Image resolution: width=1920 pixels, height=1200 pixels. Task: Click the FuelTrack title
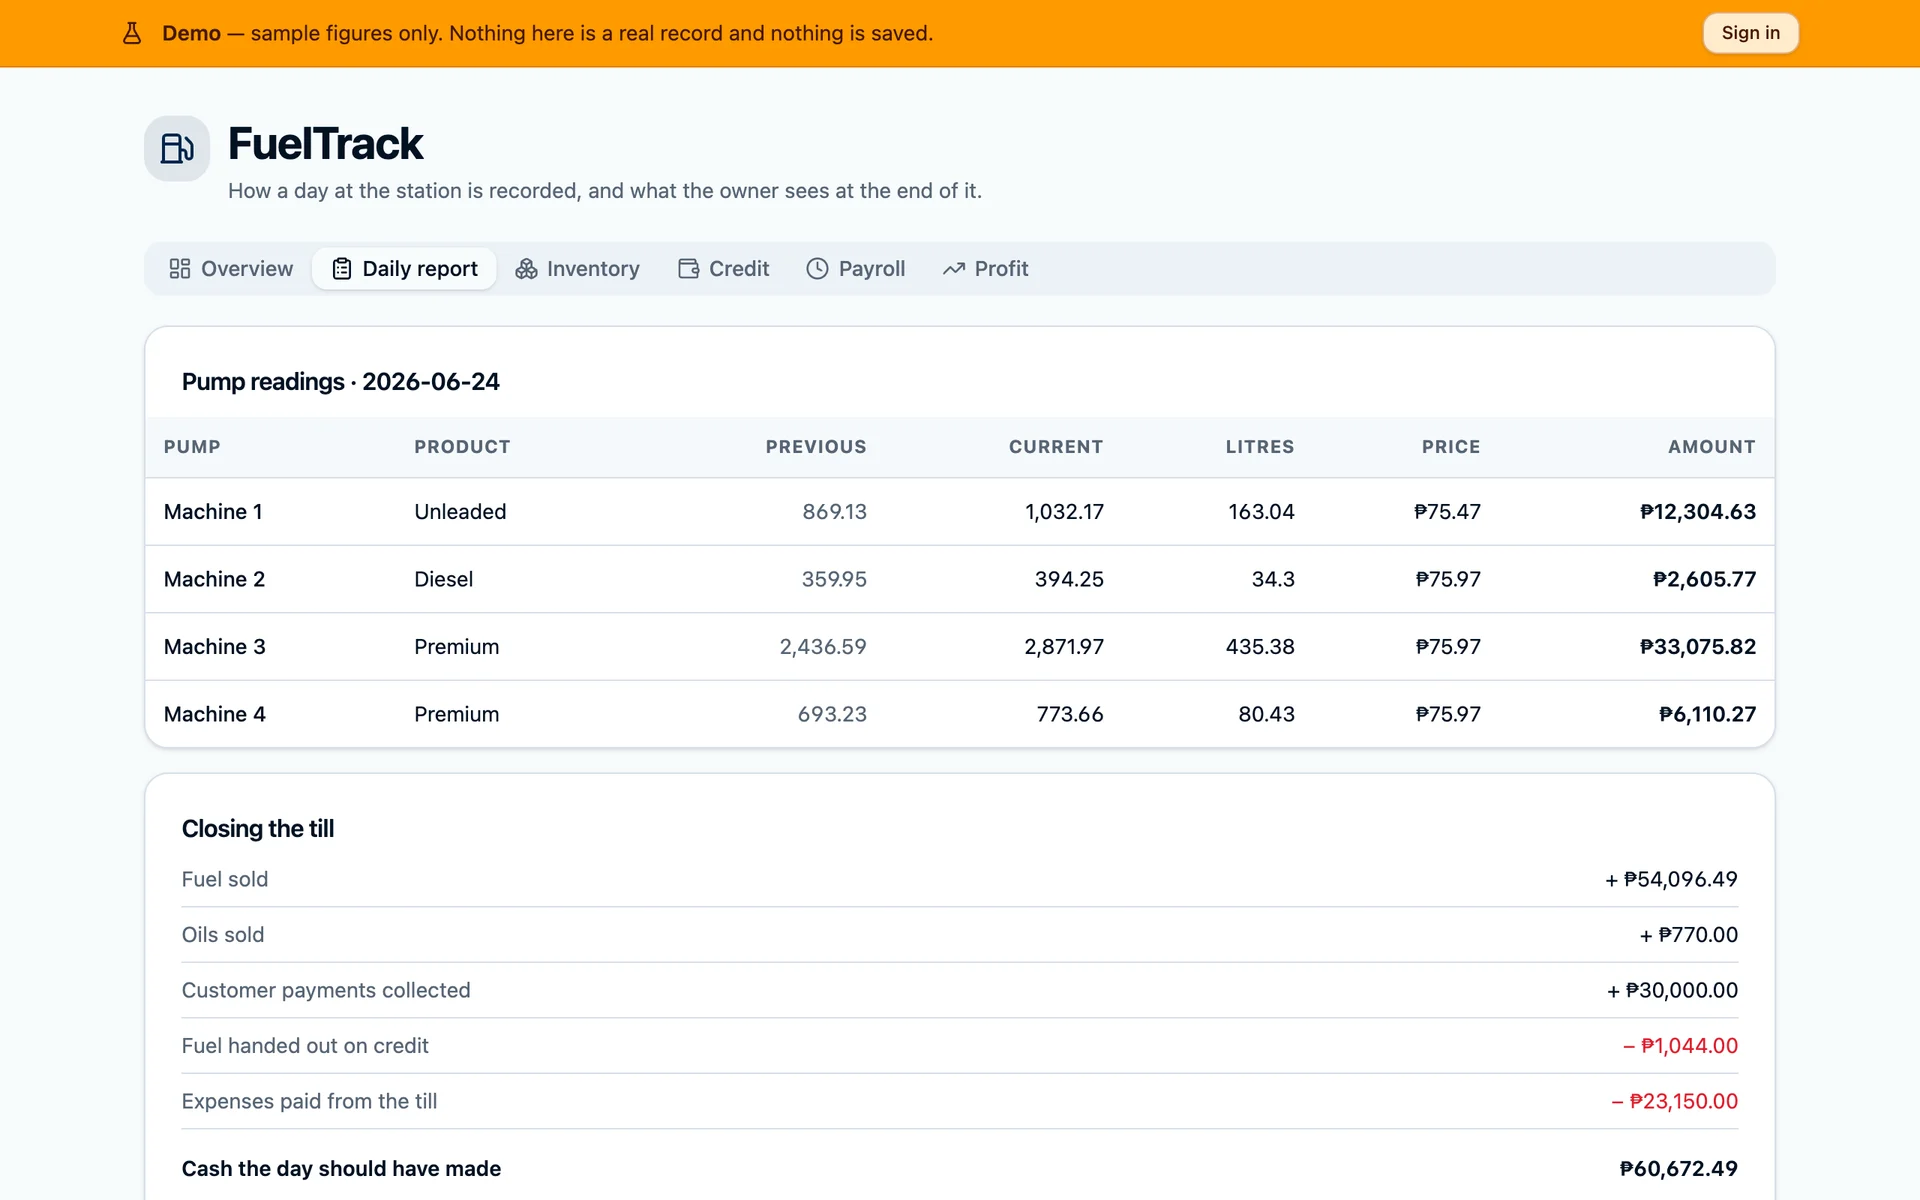[x=325, y=144]
